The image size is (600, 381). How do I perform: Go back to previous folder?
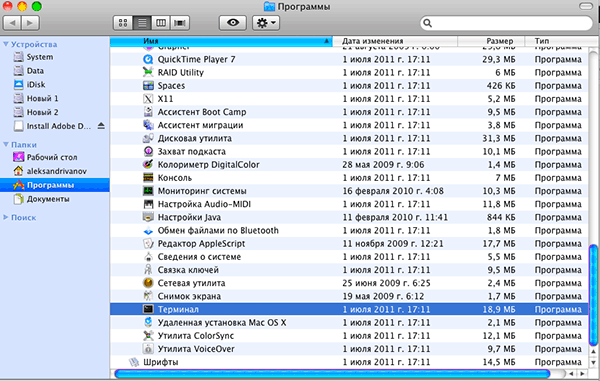(12, 23)
